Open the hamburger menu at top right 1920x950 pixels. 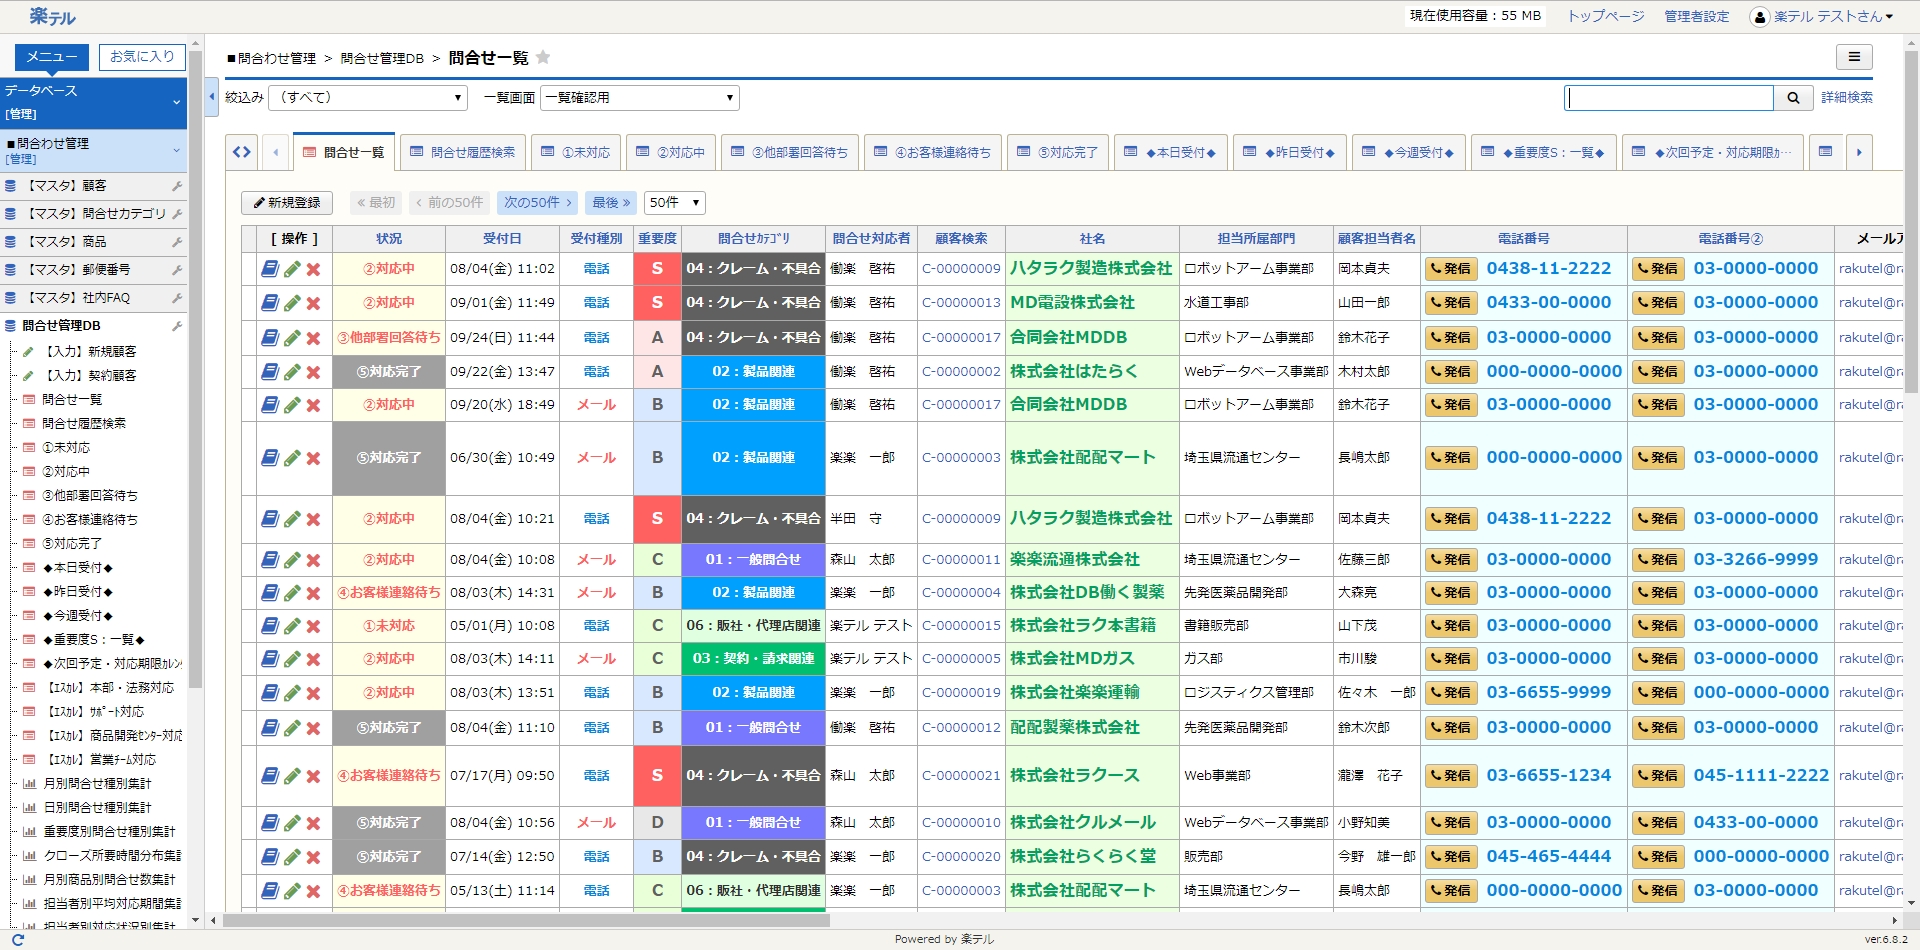pos(1854,57)
